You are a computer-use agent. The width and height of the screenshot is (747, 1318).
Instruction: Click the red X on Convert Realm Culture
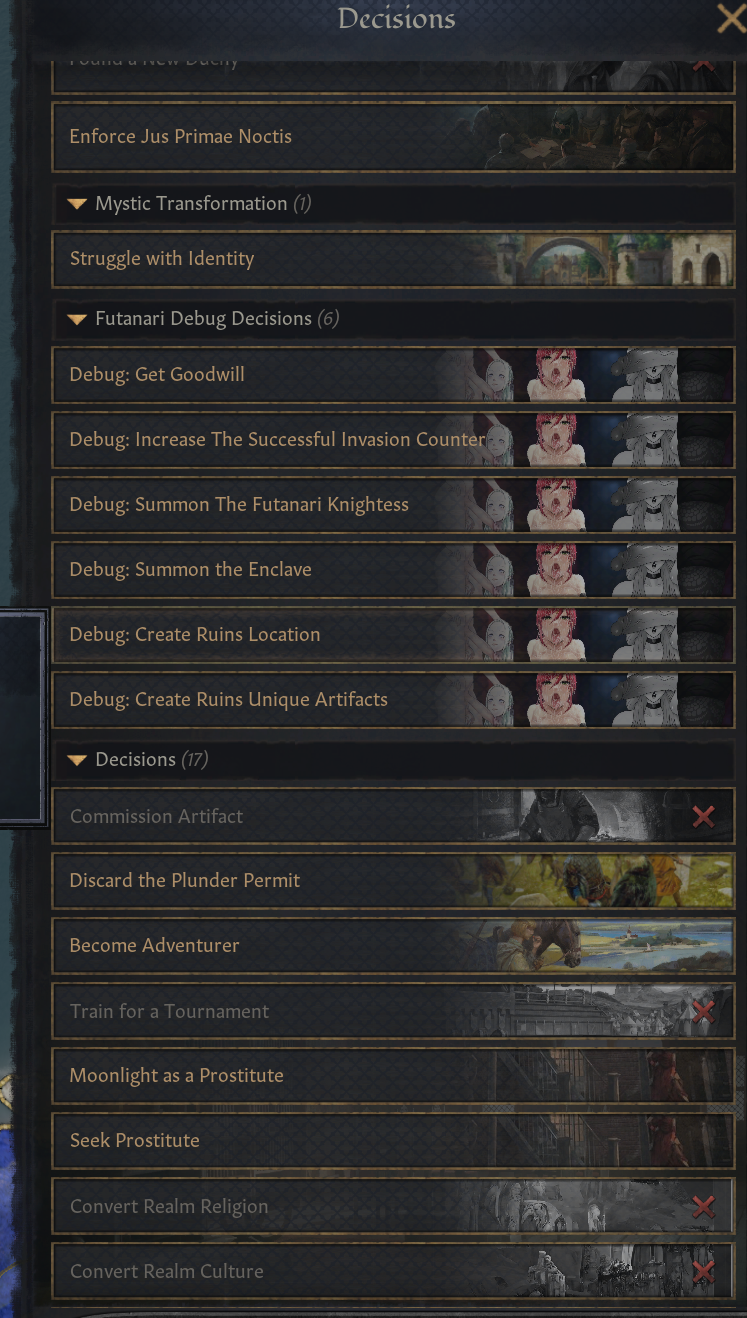(703, 1271)
